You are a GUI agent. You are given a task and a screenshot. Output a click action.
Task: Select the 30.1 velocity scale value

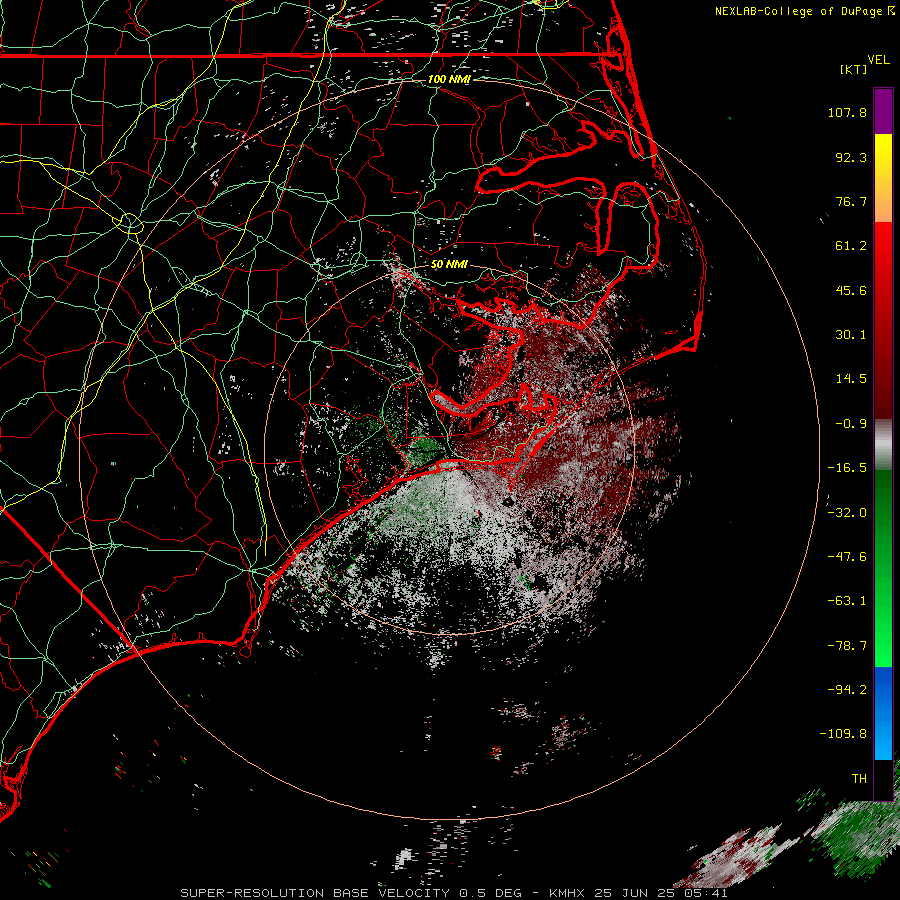pyautogui.click(x=851, y=335)
